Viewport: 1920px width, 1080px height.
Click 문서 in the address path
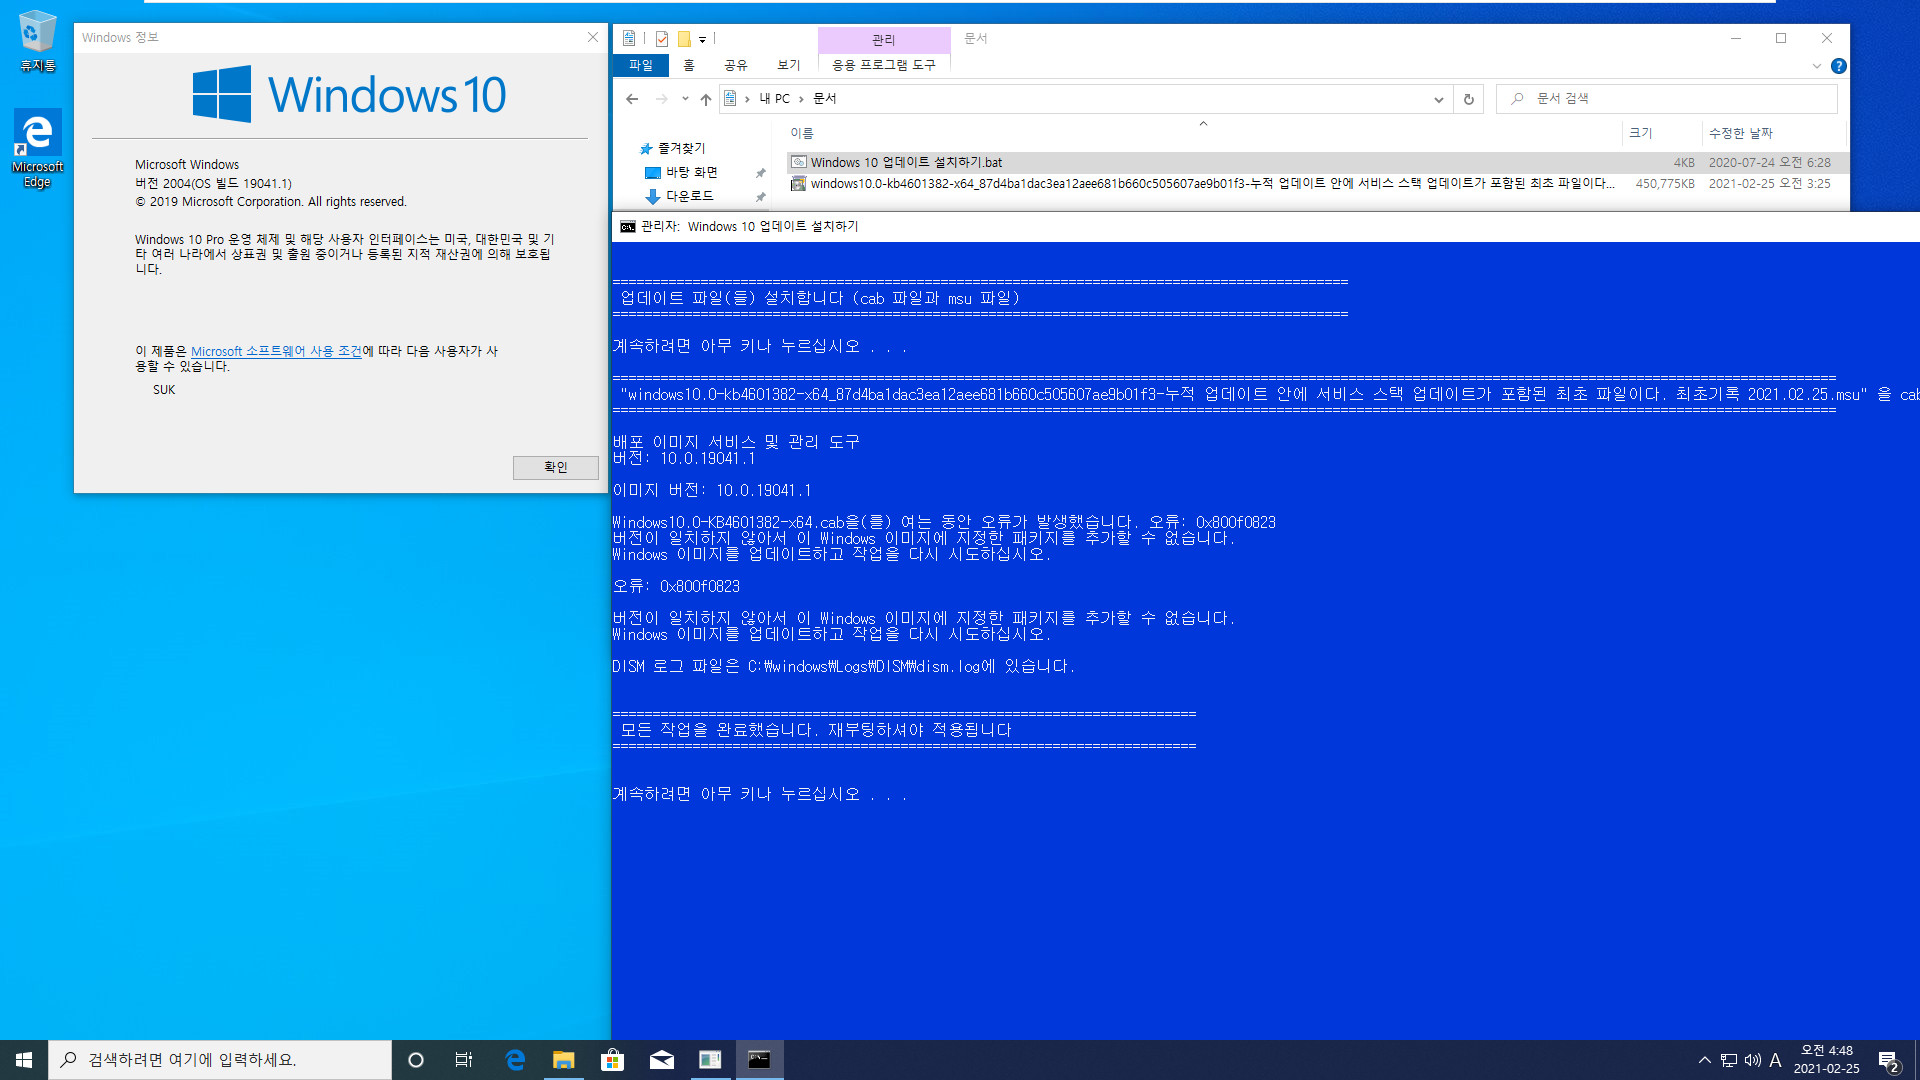(825, 99)
